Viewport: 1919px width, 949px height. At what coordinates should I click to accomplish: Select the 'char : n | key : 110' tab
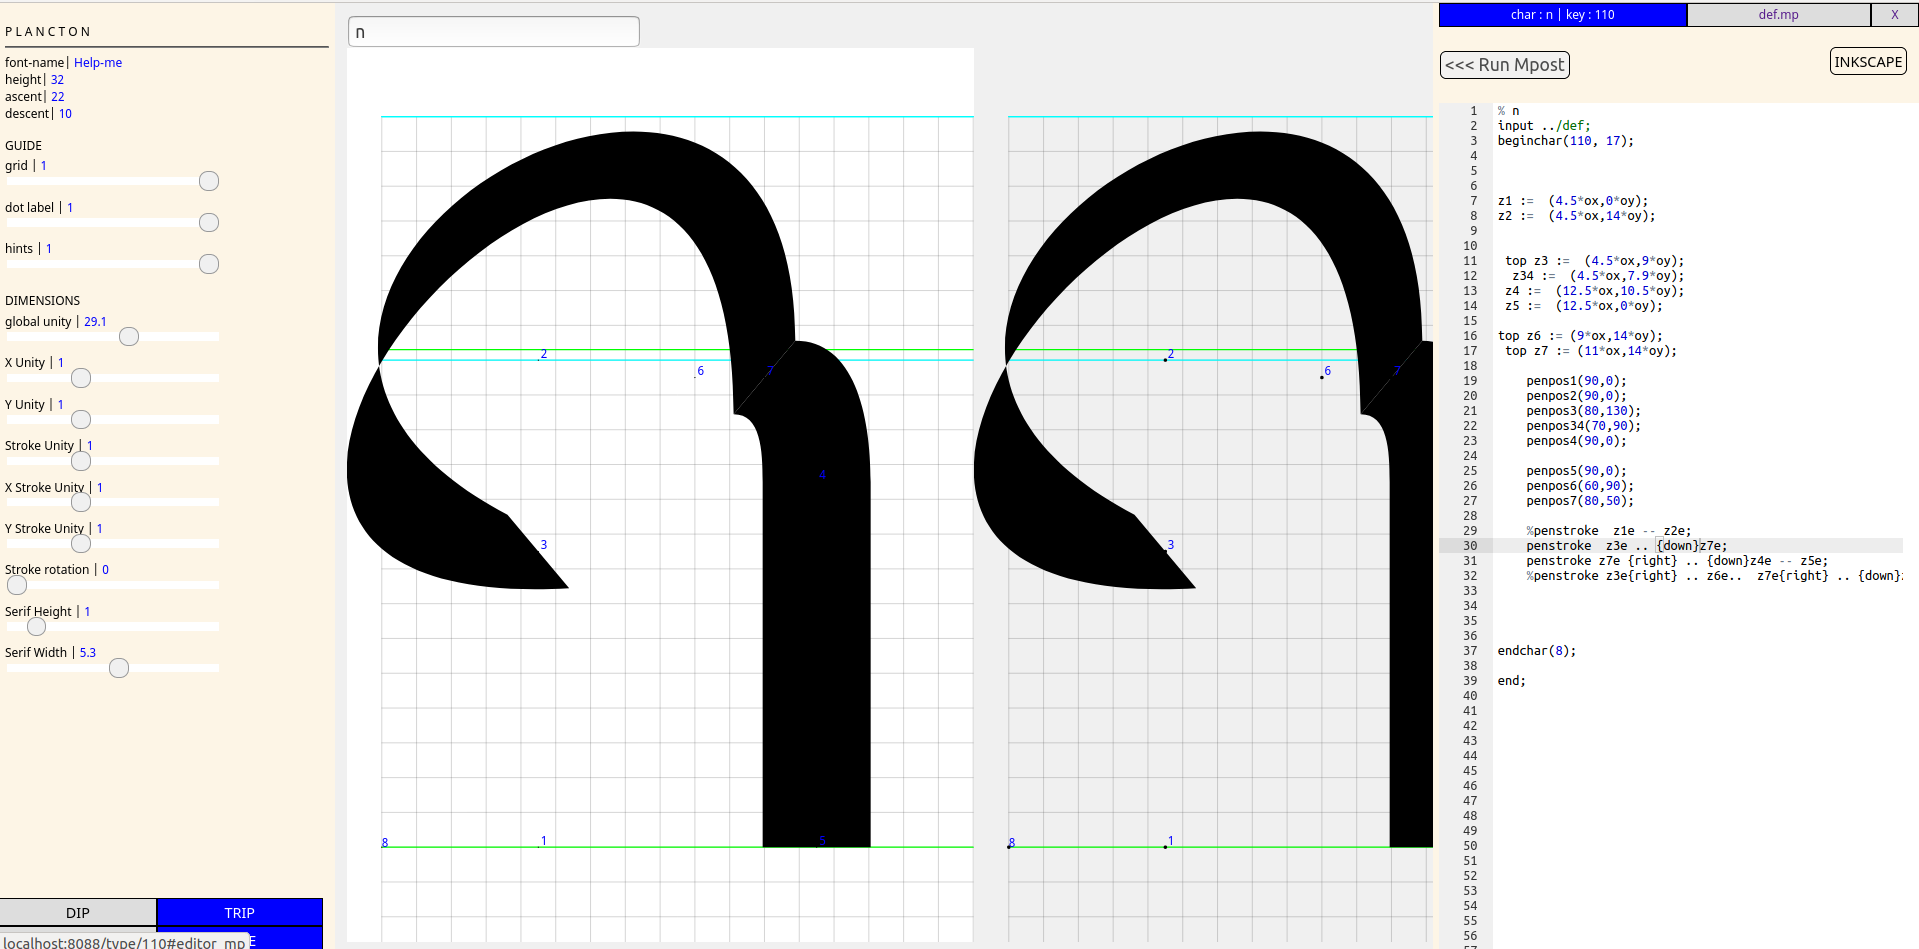pyautogui.click(x=1562, y=15)
